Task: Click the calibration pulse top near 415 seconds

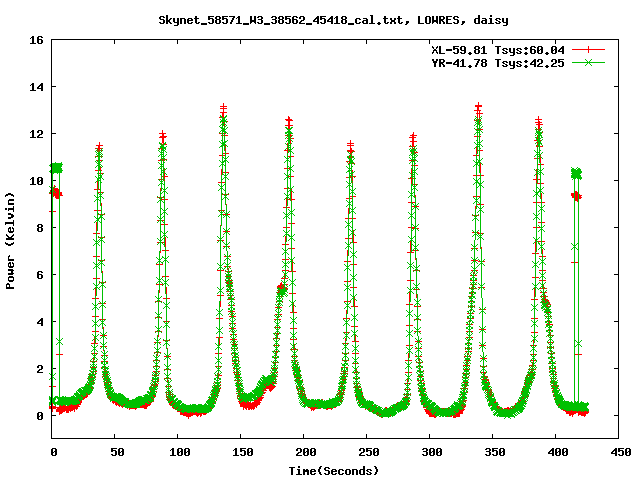Action: coord(575,173)
